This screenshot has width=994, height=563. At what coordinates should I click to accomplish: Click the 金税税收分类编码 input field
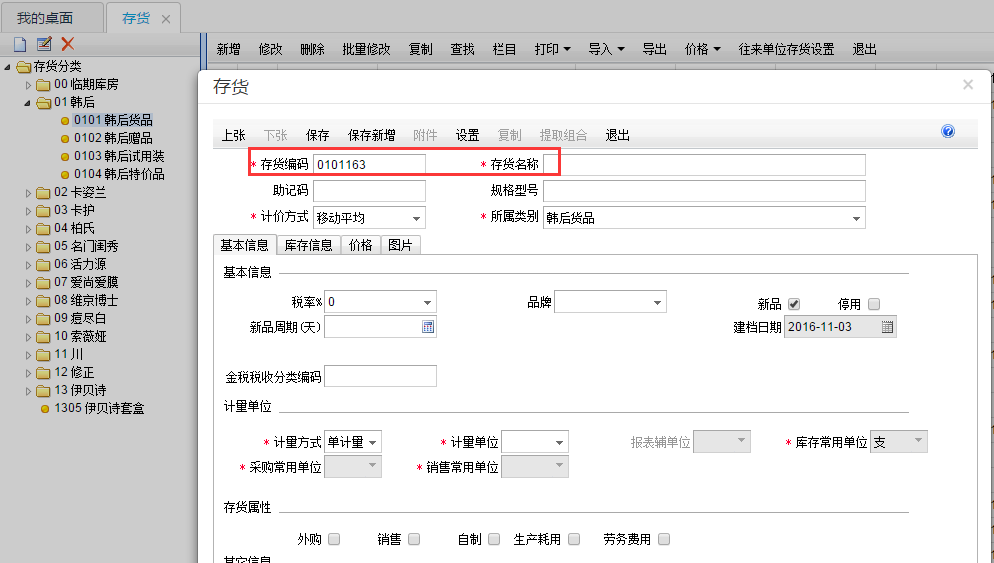(x=380, y=376)
